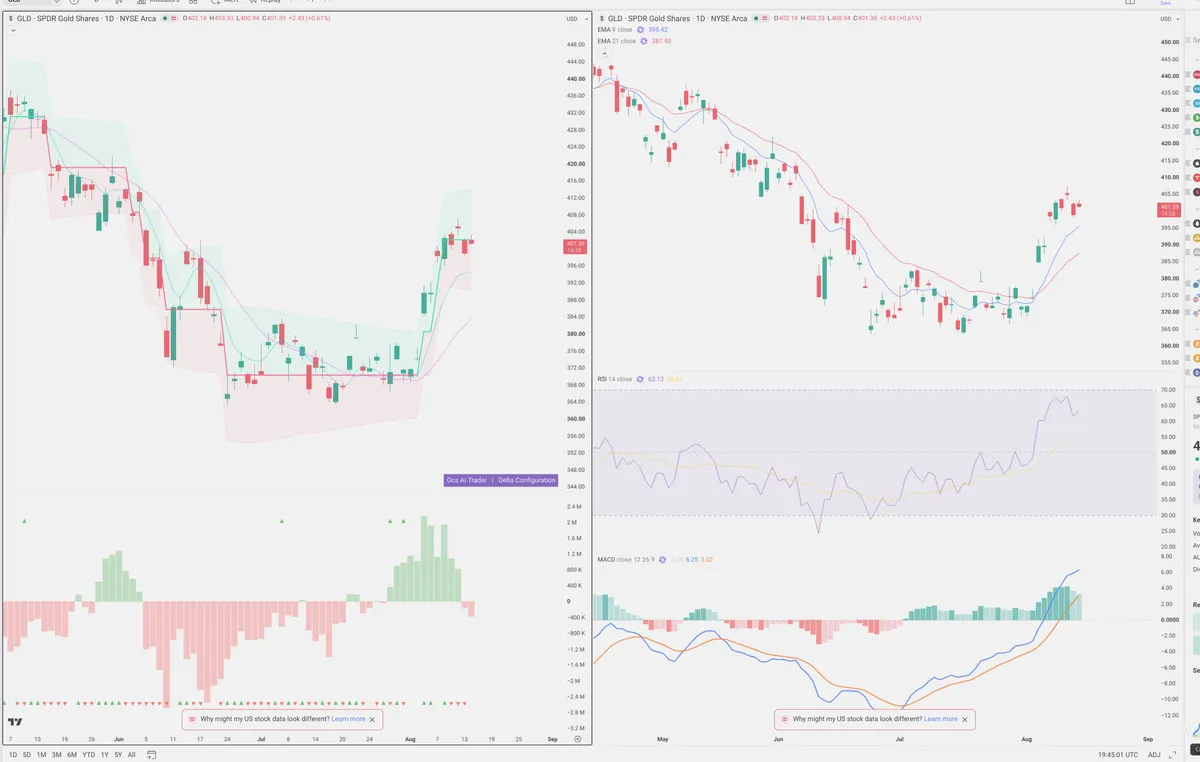
Task: Open the time axis settings gear icon
Action: coord(577,739)
